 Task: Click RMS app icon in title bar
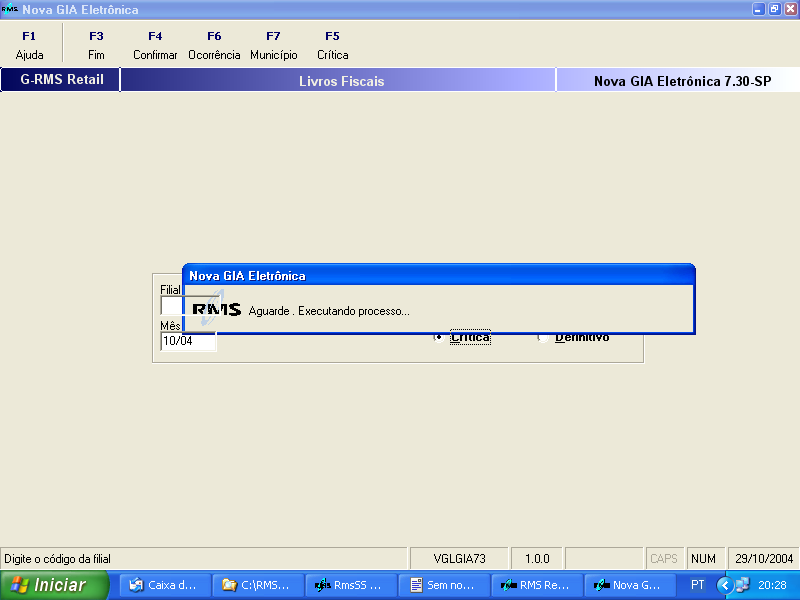click(9, 9)
